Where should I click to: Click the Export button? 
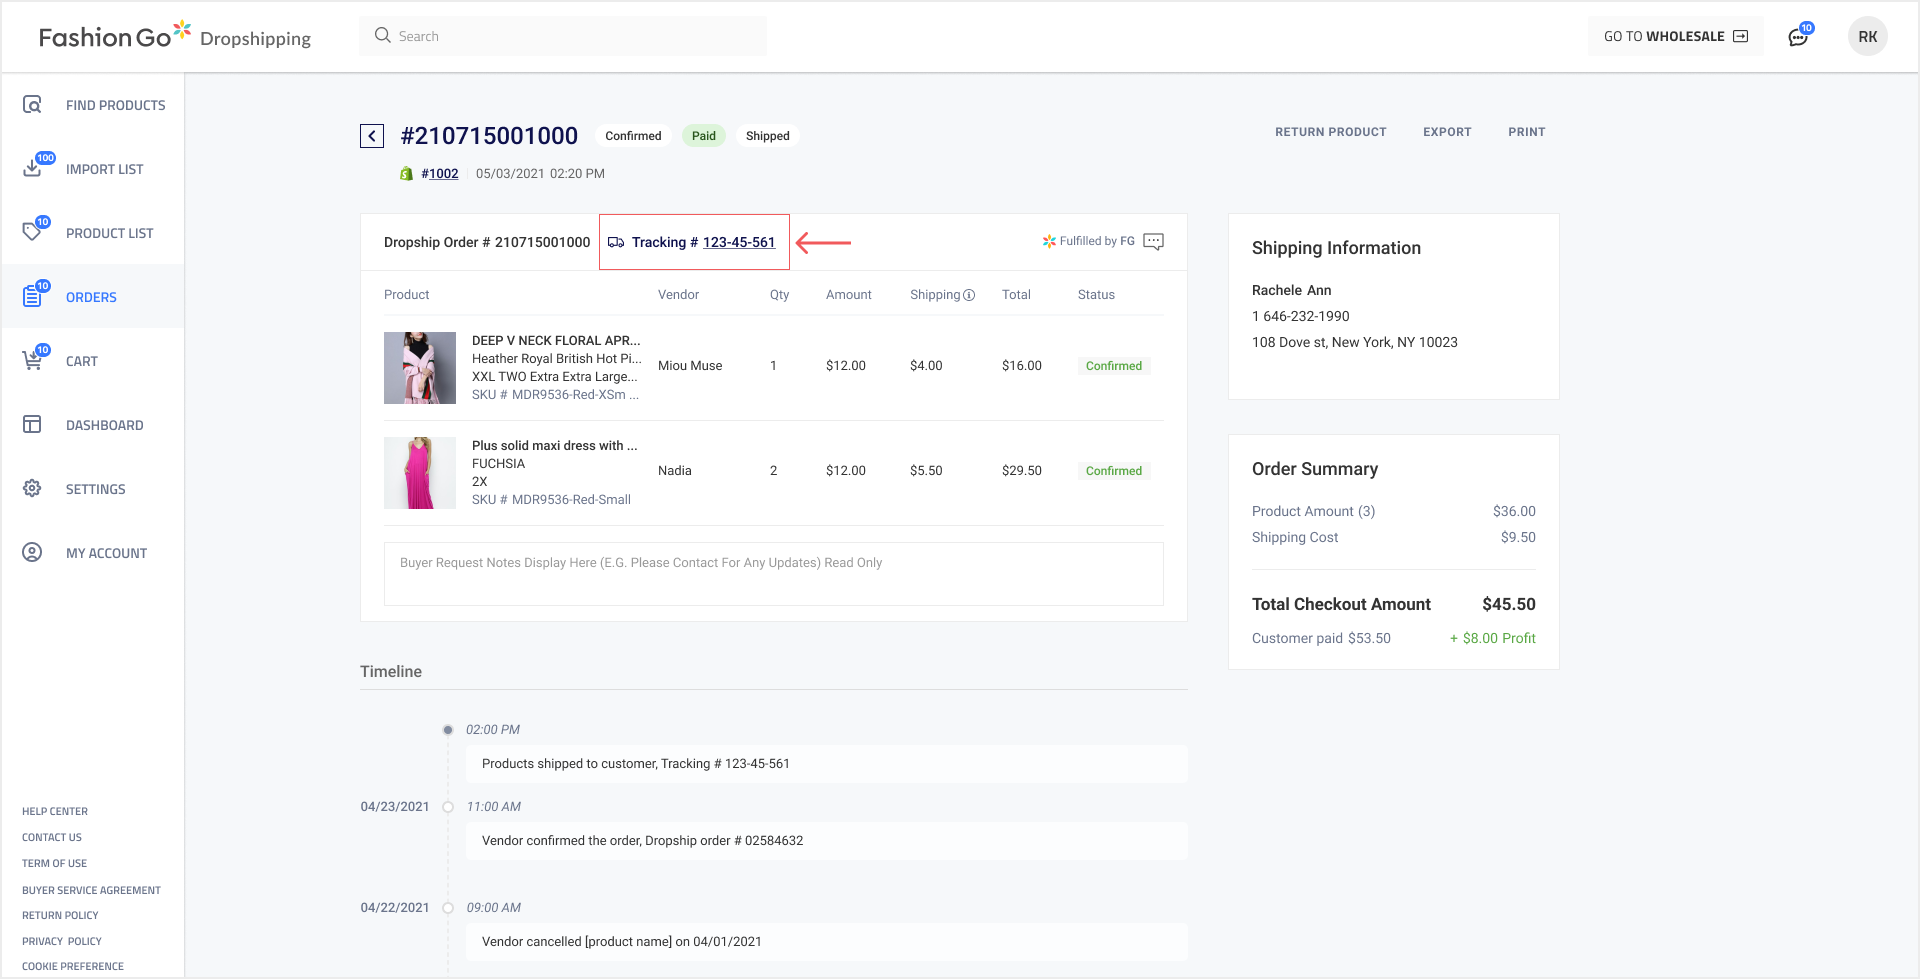1446,132
